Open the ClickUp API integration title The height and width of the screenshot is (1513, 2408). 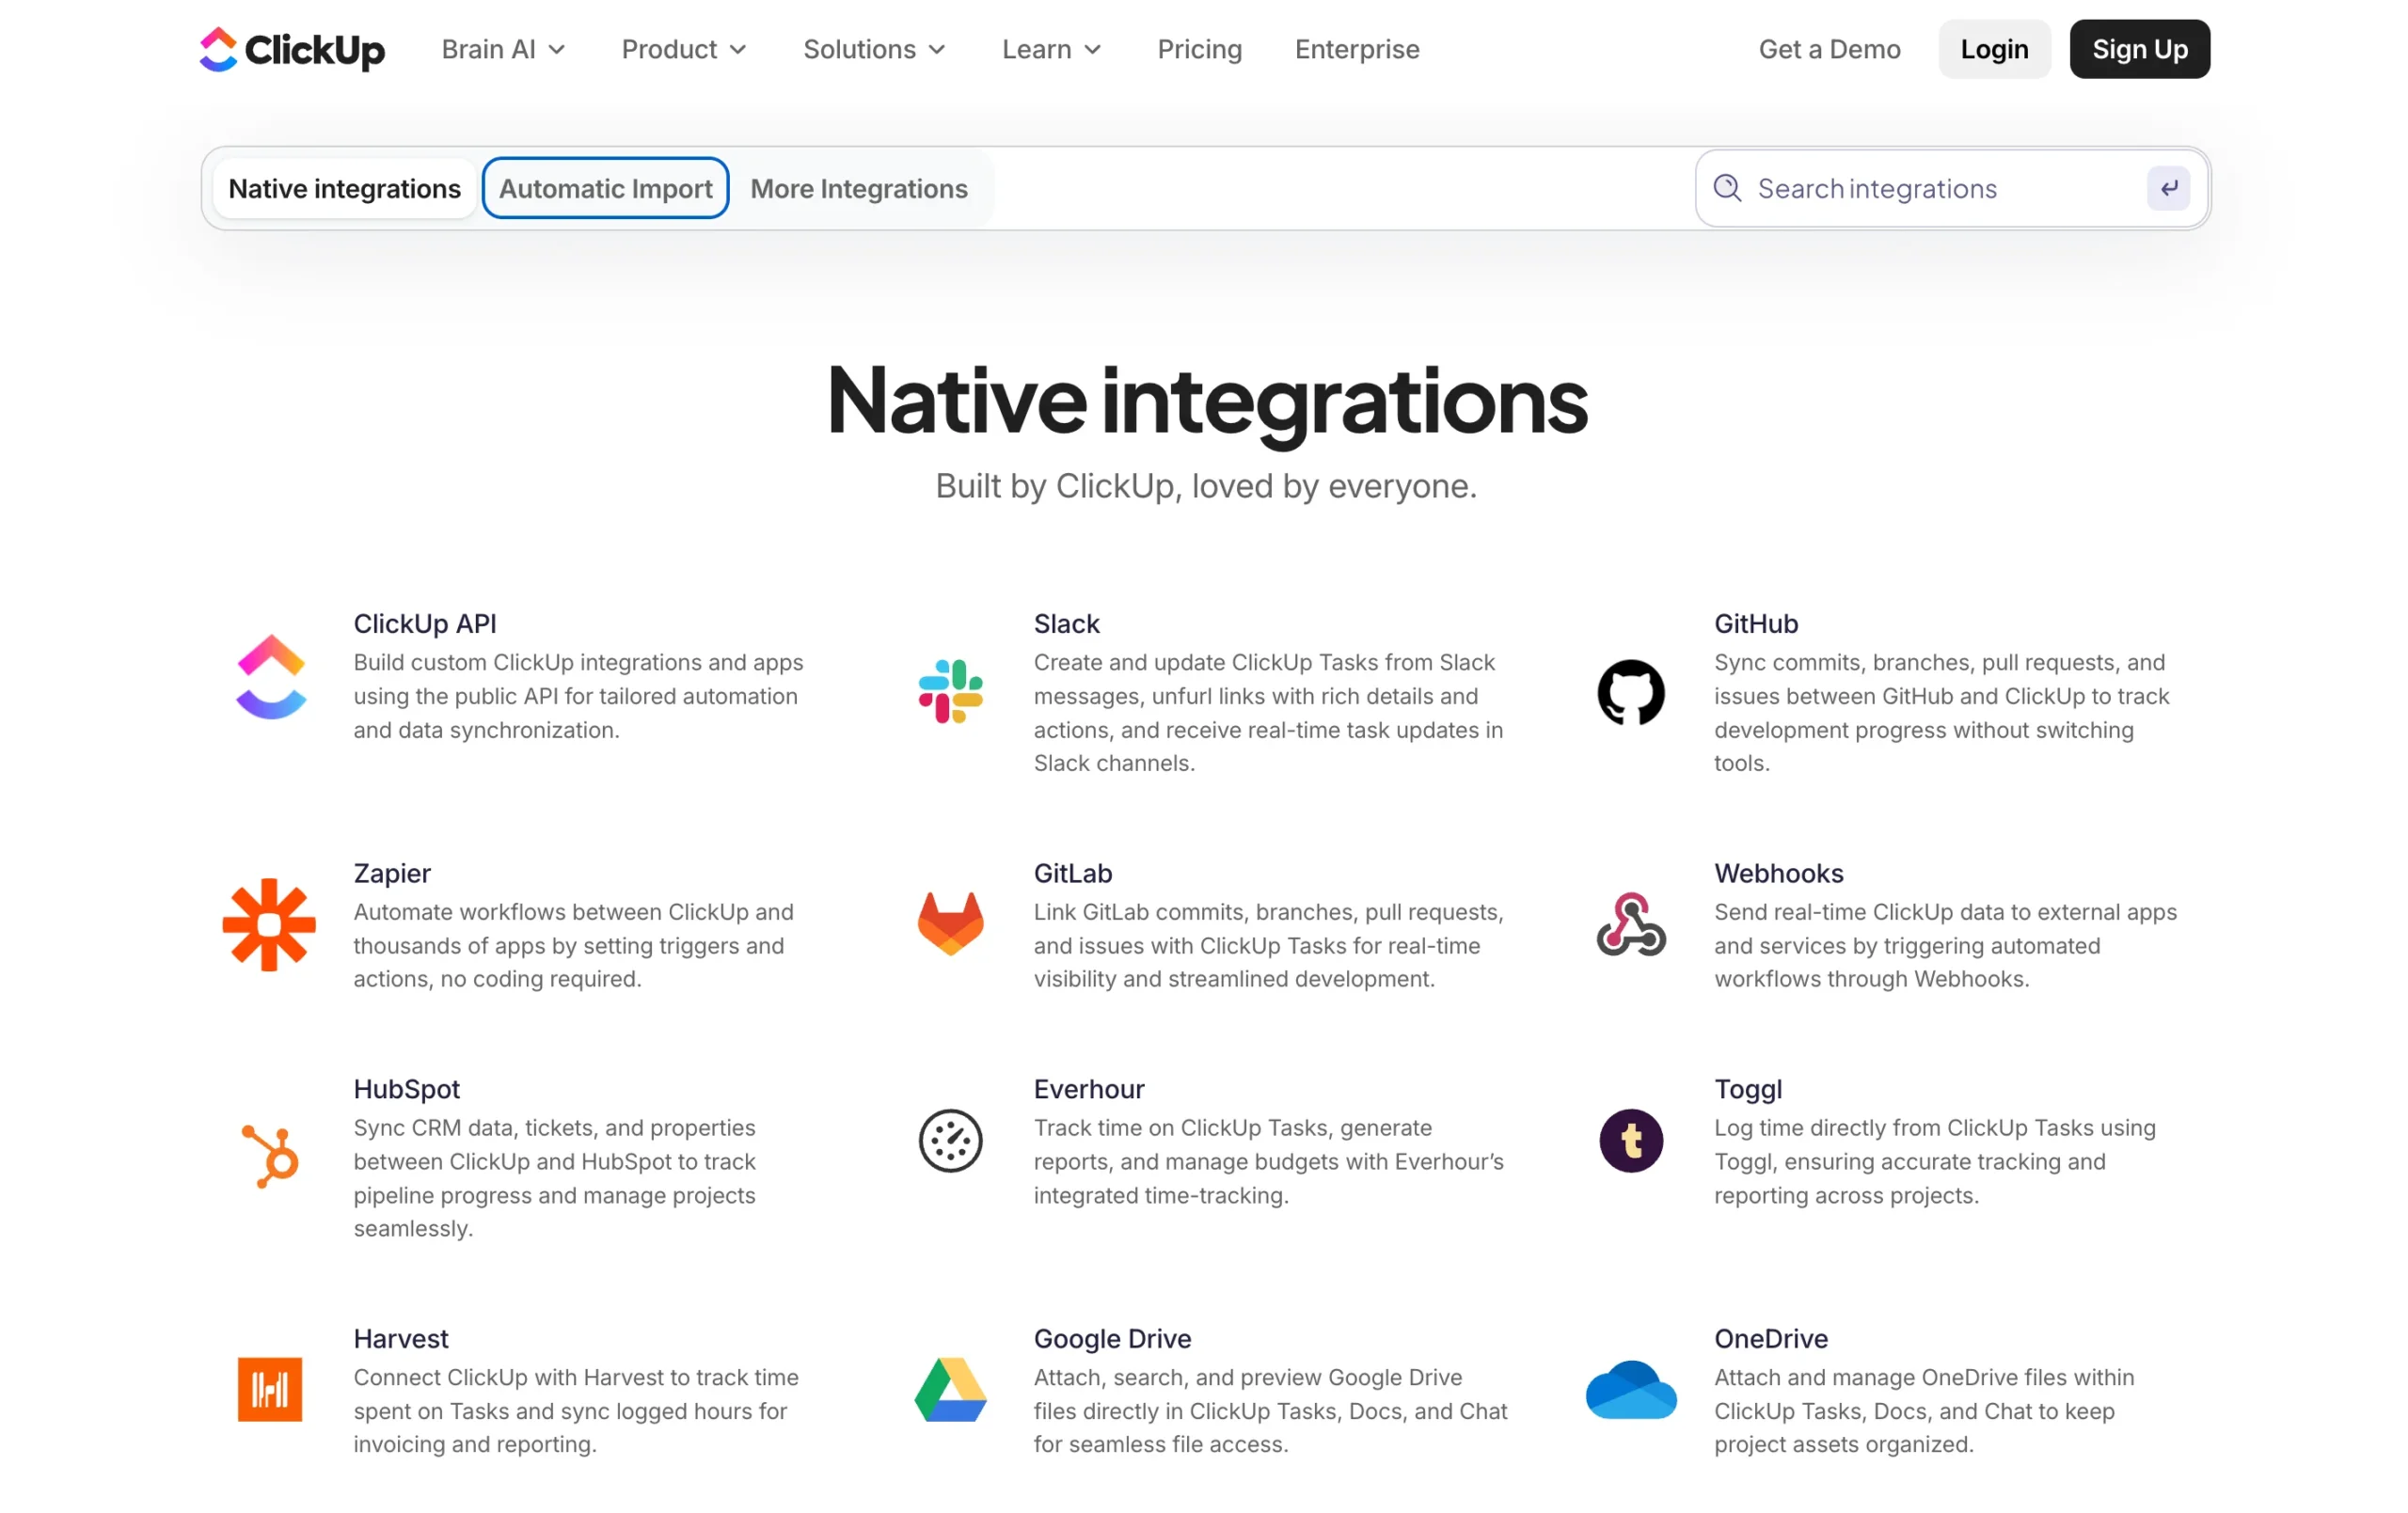pyautogui.click(x=424, y=624)
